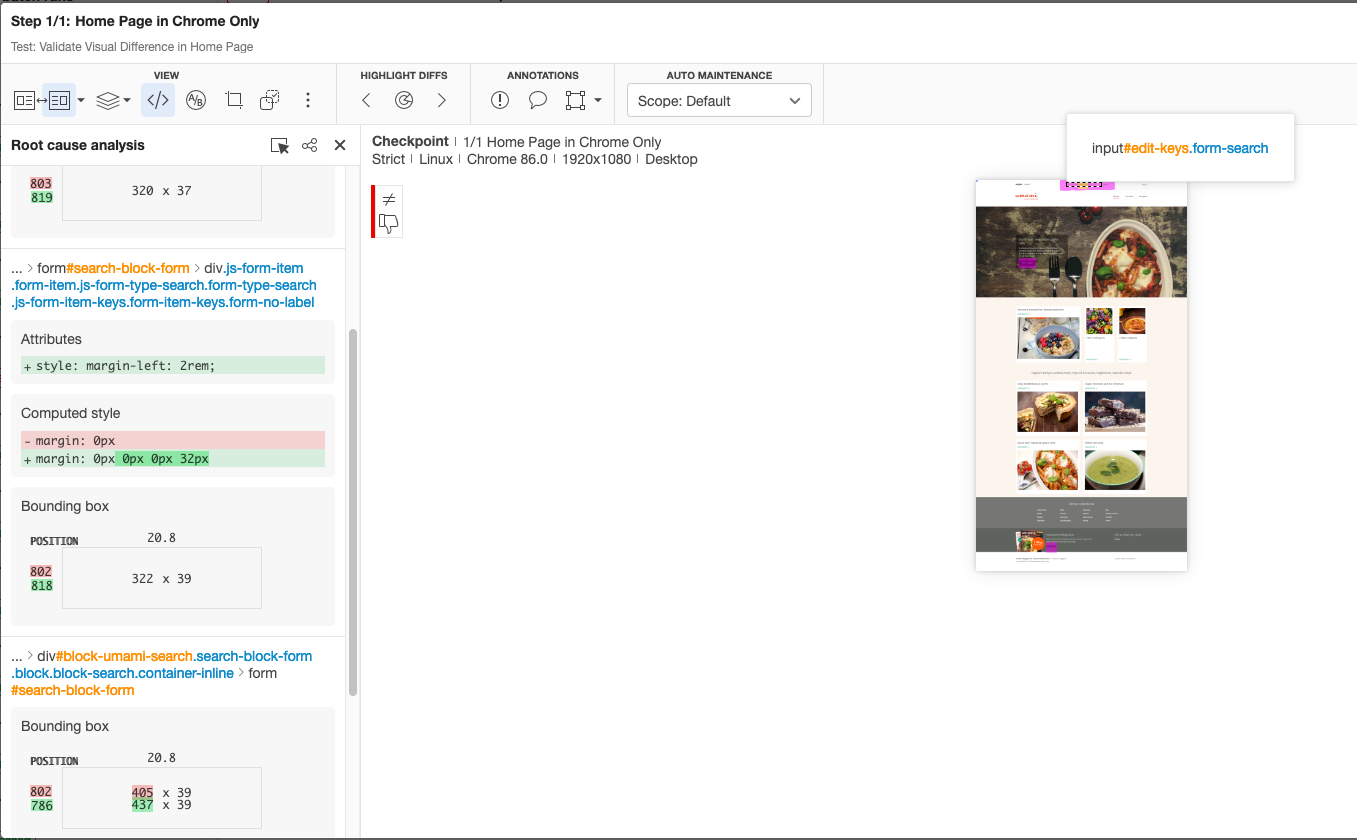
Task: Go to previous highlighted diff
Action: click(x=366, y=100)
